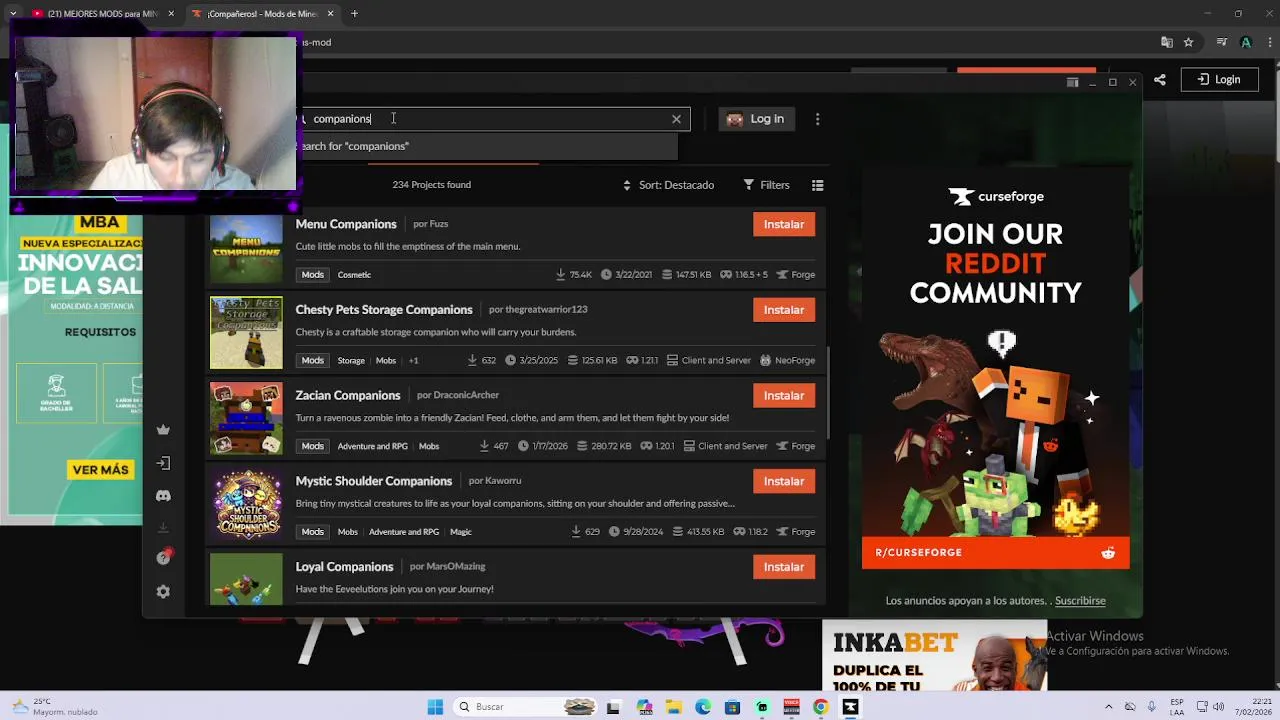The image size is (1280, 720).
Task: Open the three-dot more options menu
Action: 817,119
